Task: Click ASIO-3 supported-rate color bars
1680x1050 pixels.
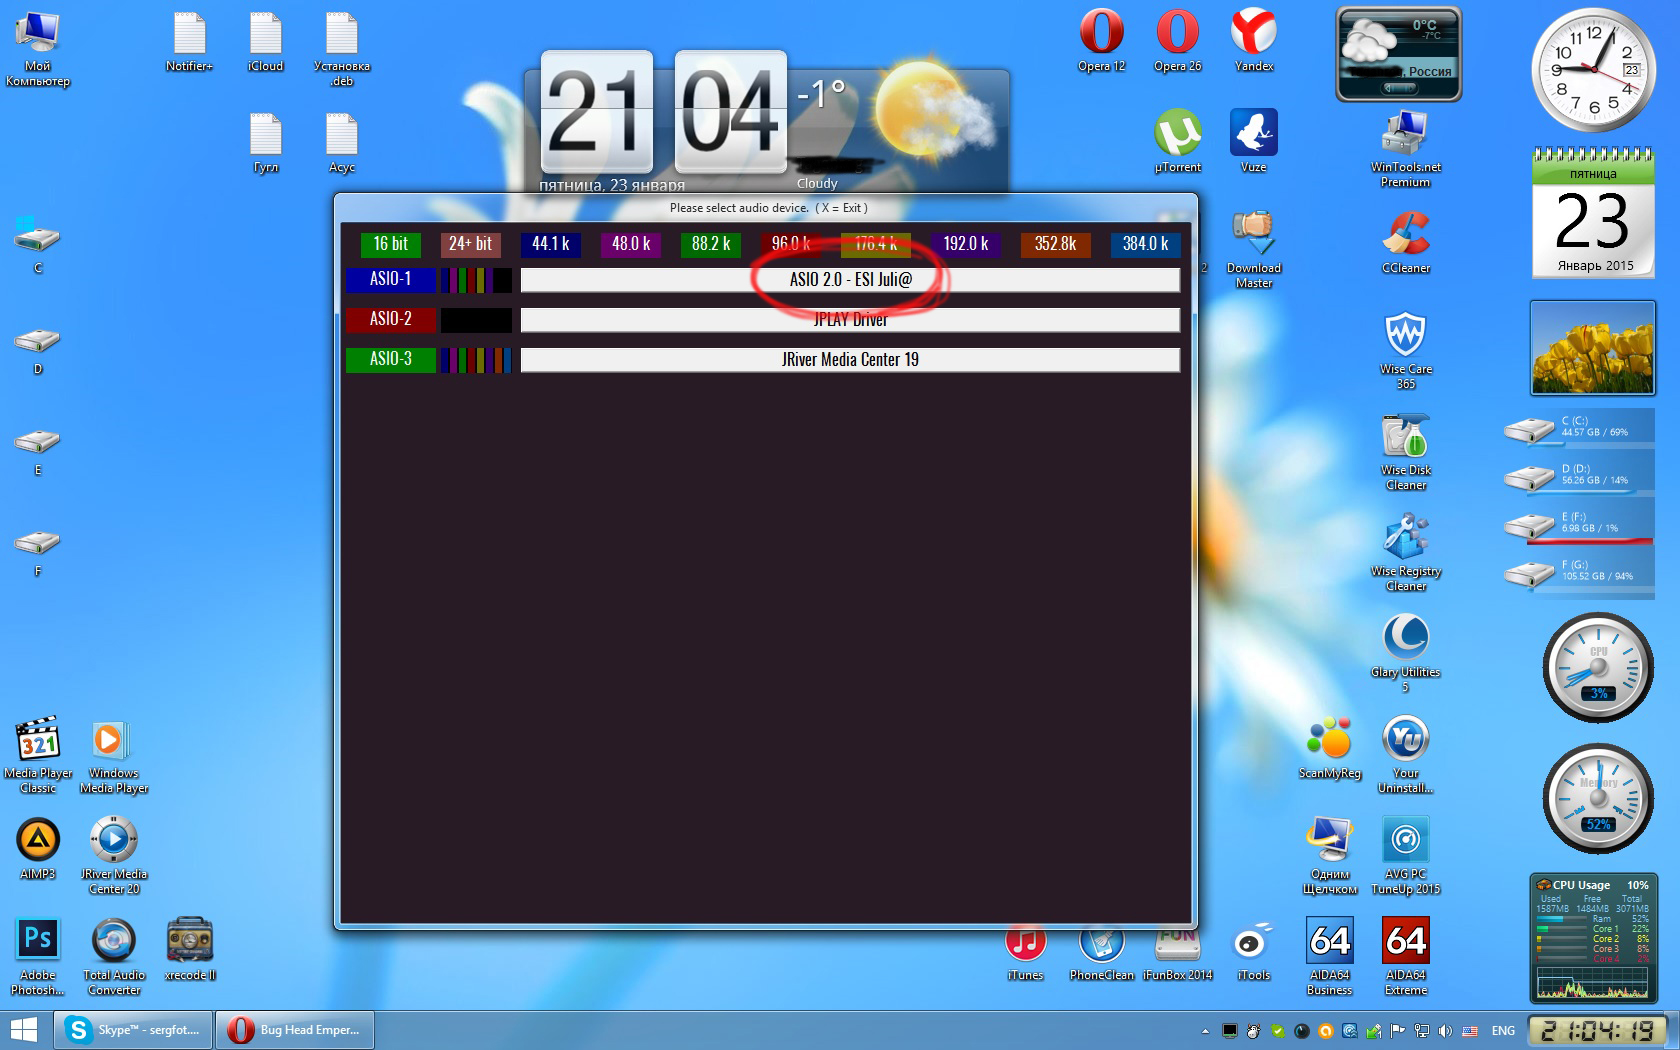Action: click(x=476, y=360)
